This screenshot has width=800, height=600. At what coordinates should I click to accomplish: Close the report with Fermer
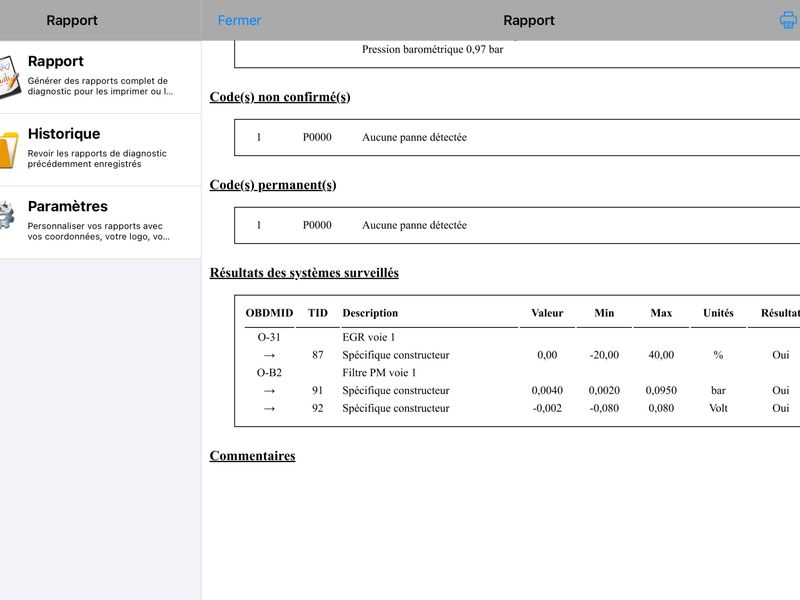[239, 20]
